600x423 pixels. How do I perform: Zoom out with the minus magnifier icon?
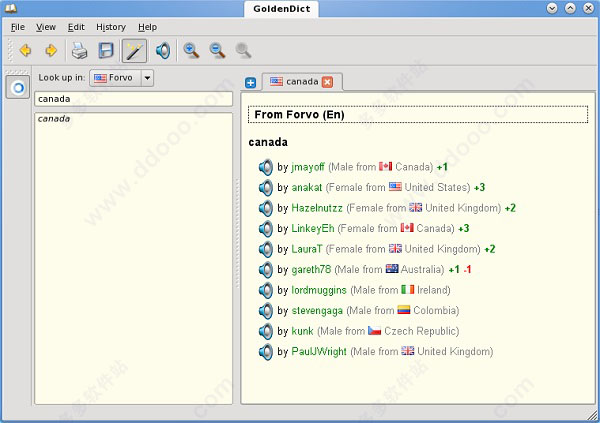pos(217,51)
